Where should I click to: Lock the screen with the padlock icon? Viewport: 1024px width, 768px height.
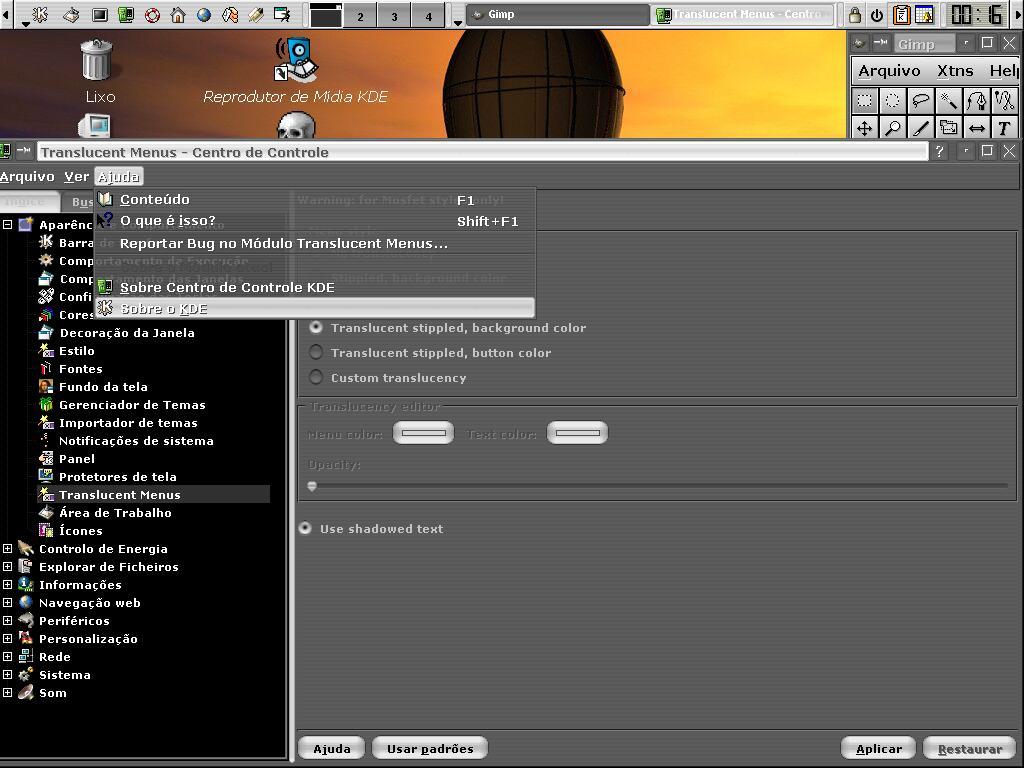(x=854, y=14)
